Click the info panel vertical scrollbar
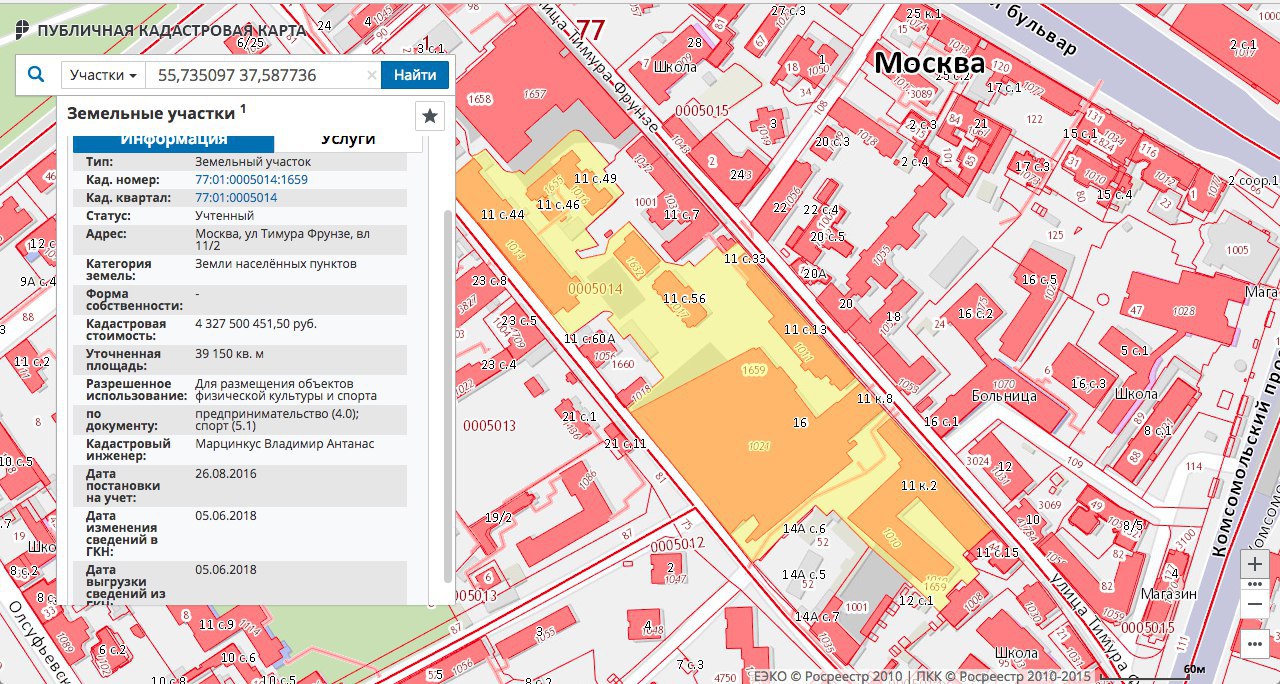 click(x=447, y=395)
